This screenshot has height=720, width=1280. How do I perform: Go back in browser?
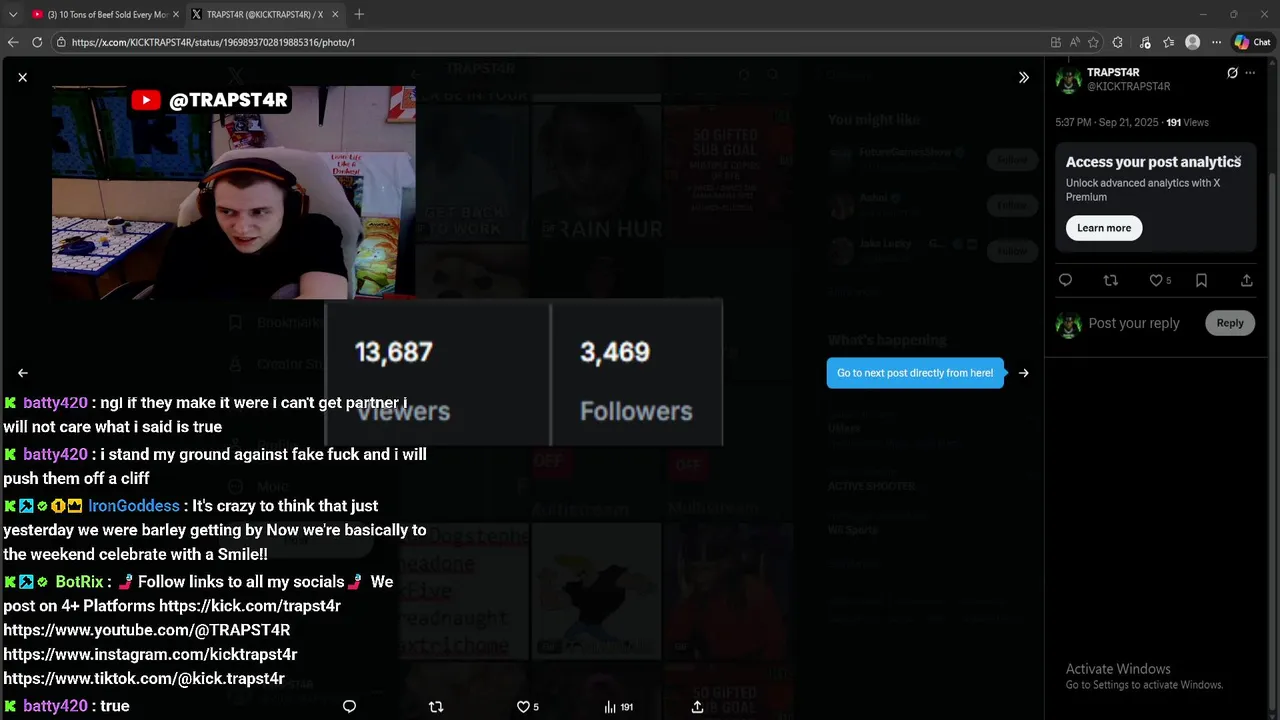(x=13, y=42)
